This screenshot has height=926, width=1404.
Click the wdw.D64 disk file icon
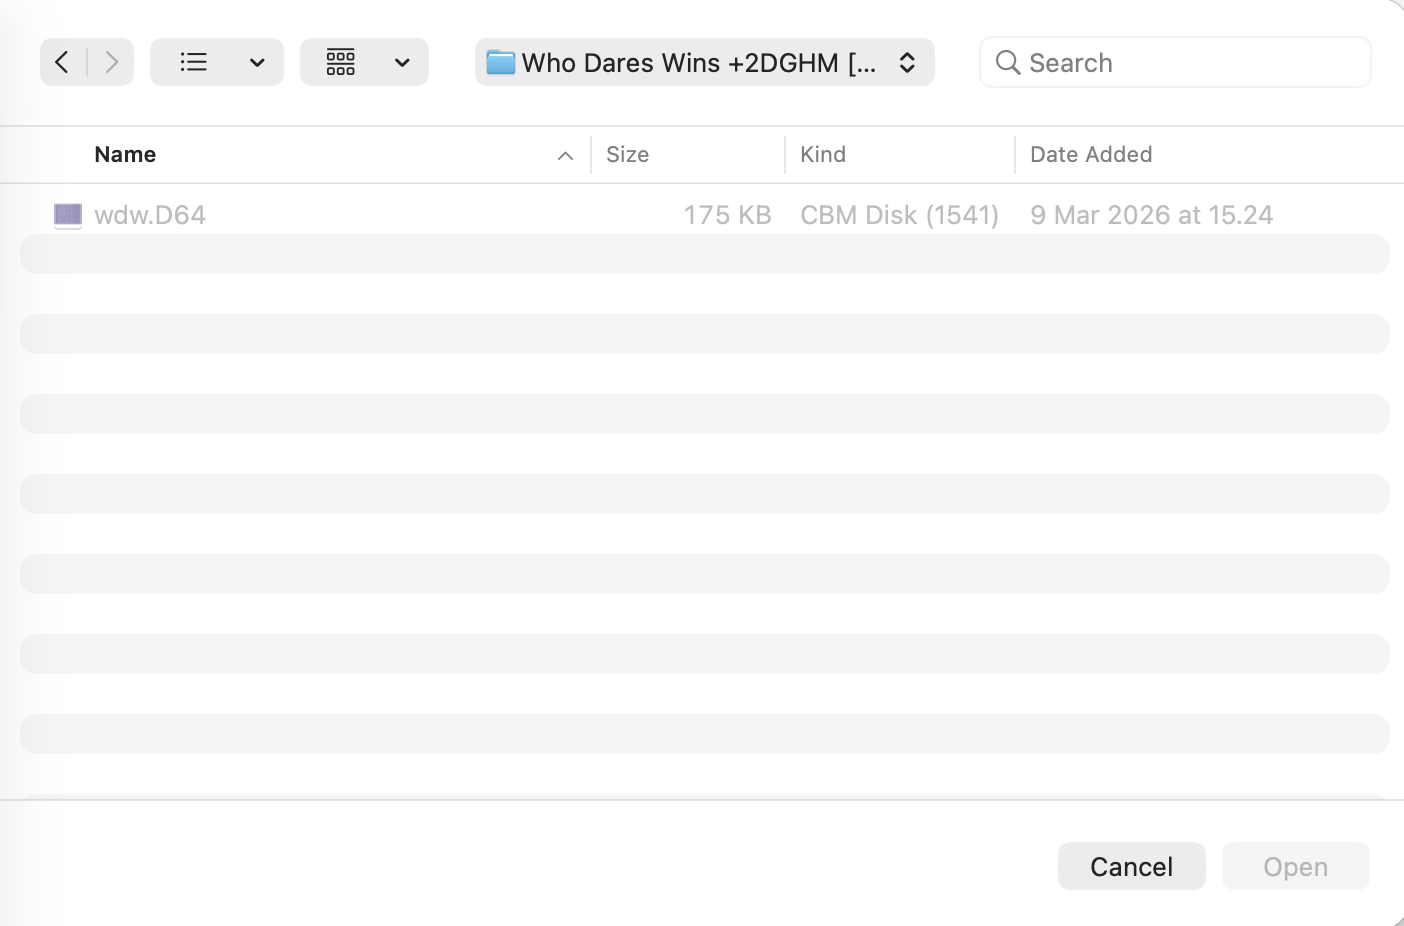[x=68, y=215]
